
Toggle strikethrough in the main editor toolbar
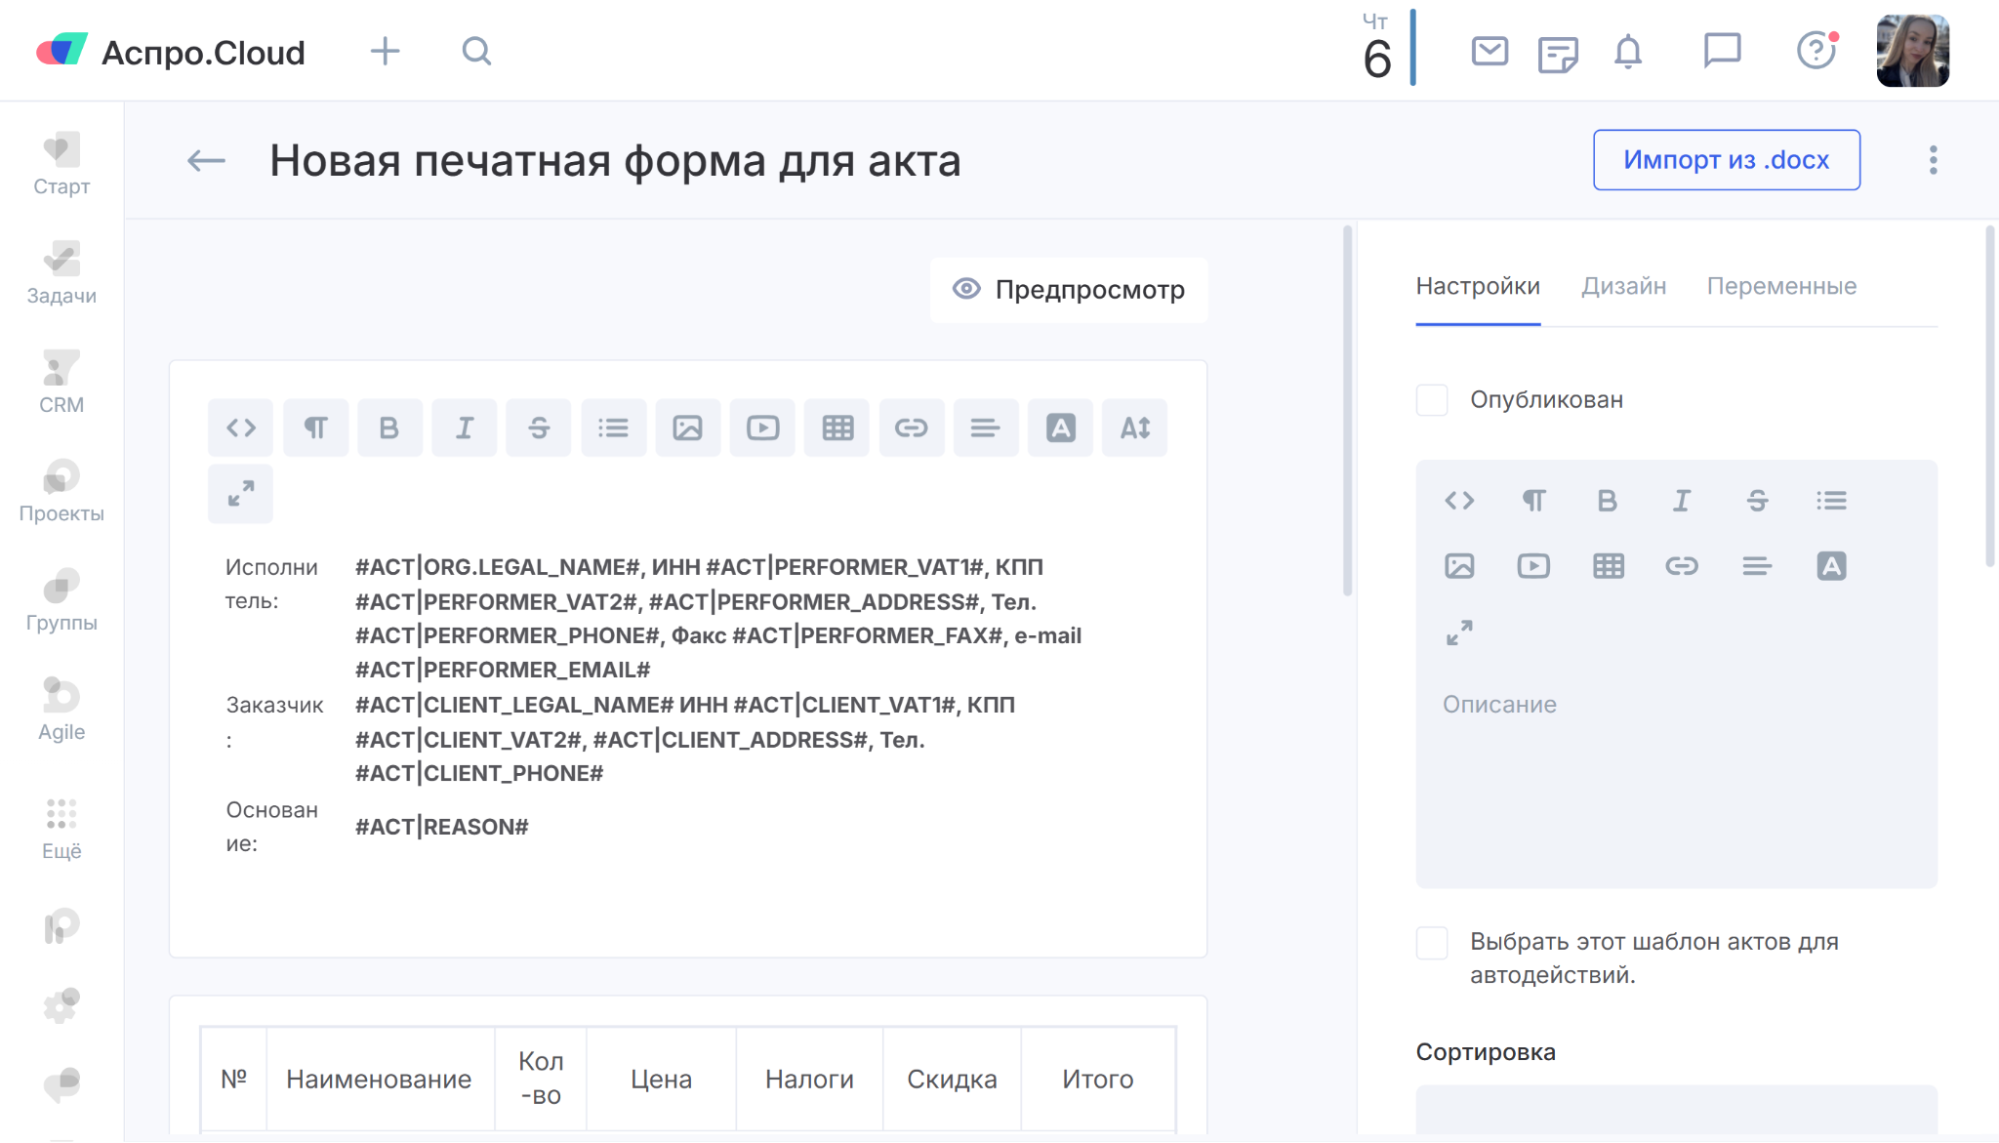[x=538, y=428]
